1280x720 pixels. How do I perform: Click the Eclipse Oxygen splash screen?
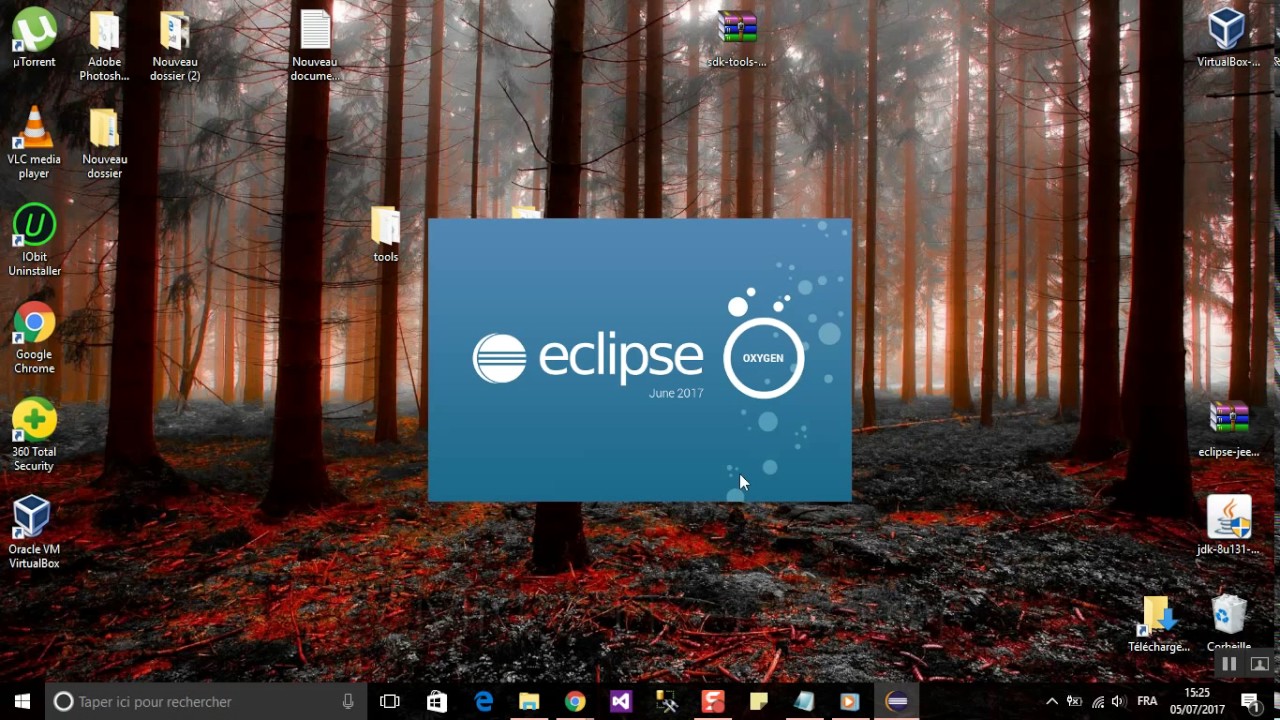[x=640, y=360]
